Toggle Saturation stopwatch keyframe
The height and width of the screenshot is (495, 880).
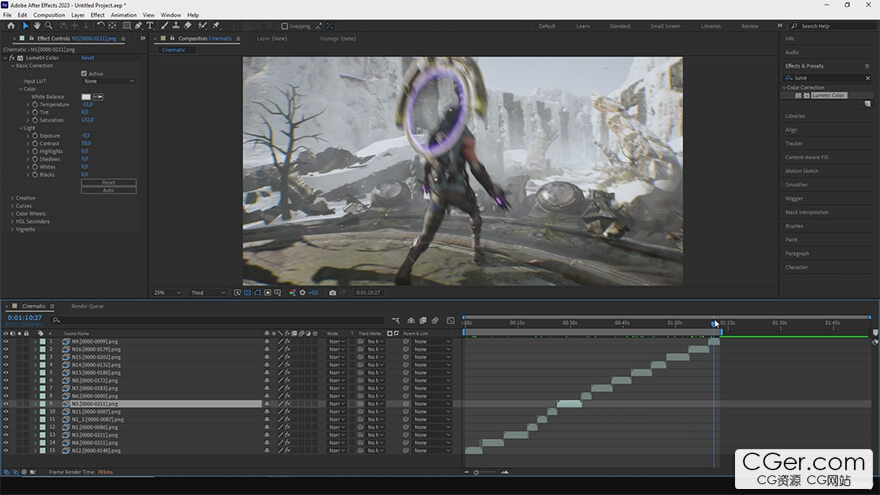coord(35,120)
